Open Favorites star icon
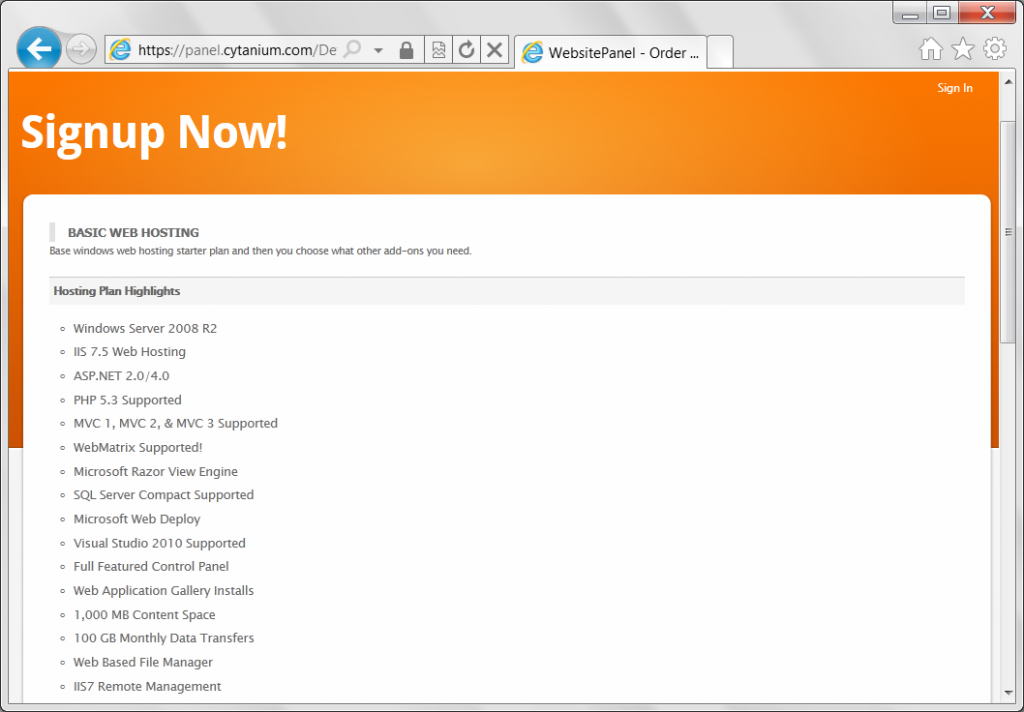1024x712 pixels. [963, 49]
